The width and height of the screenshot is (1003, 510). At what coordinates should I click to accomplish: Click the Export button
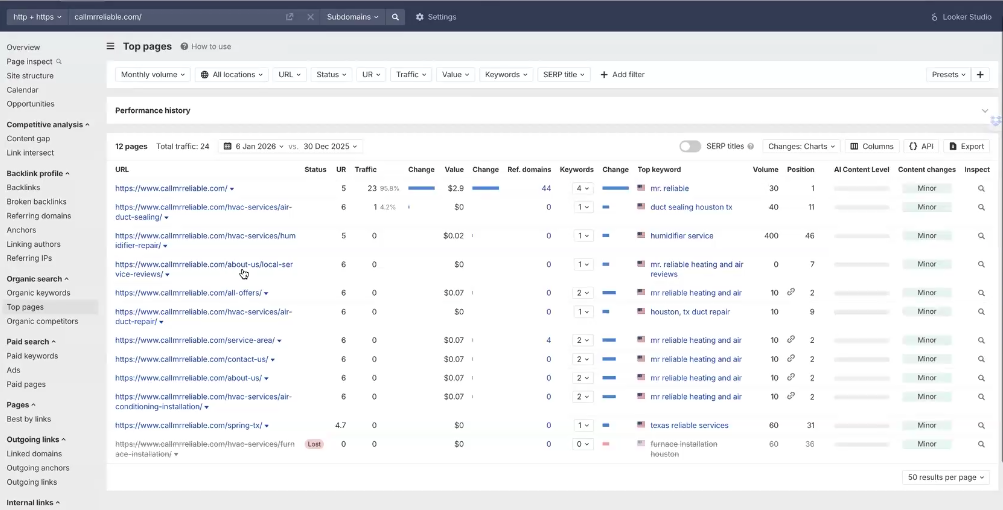coord(966,146)
